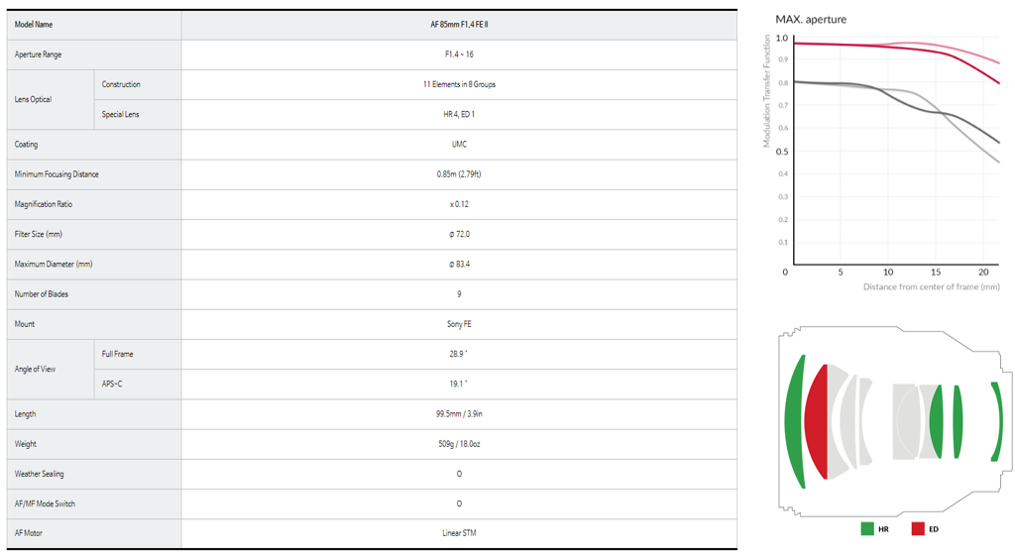Select the Linear STM motor value
1015x556 pixels.
pyautogui.click(x=459, y=534)
